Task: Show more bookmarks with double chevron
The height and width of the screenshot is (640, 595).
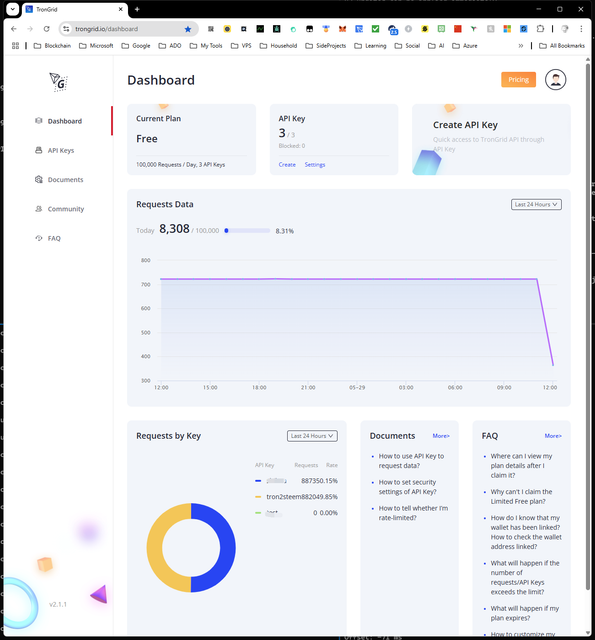Action: pos(521,46)
